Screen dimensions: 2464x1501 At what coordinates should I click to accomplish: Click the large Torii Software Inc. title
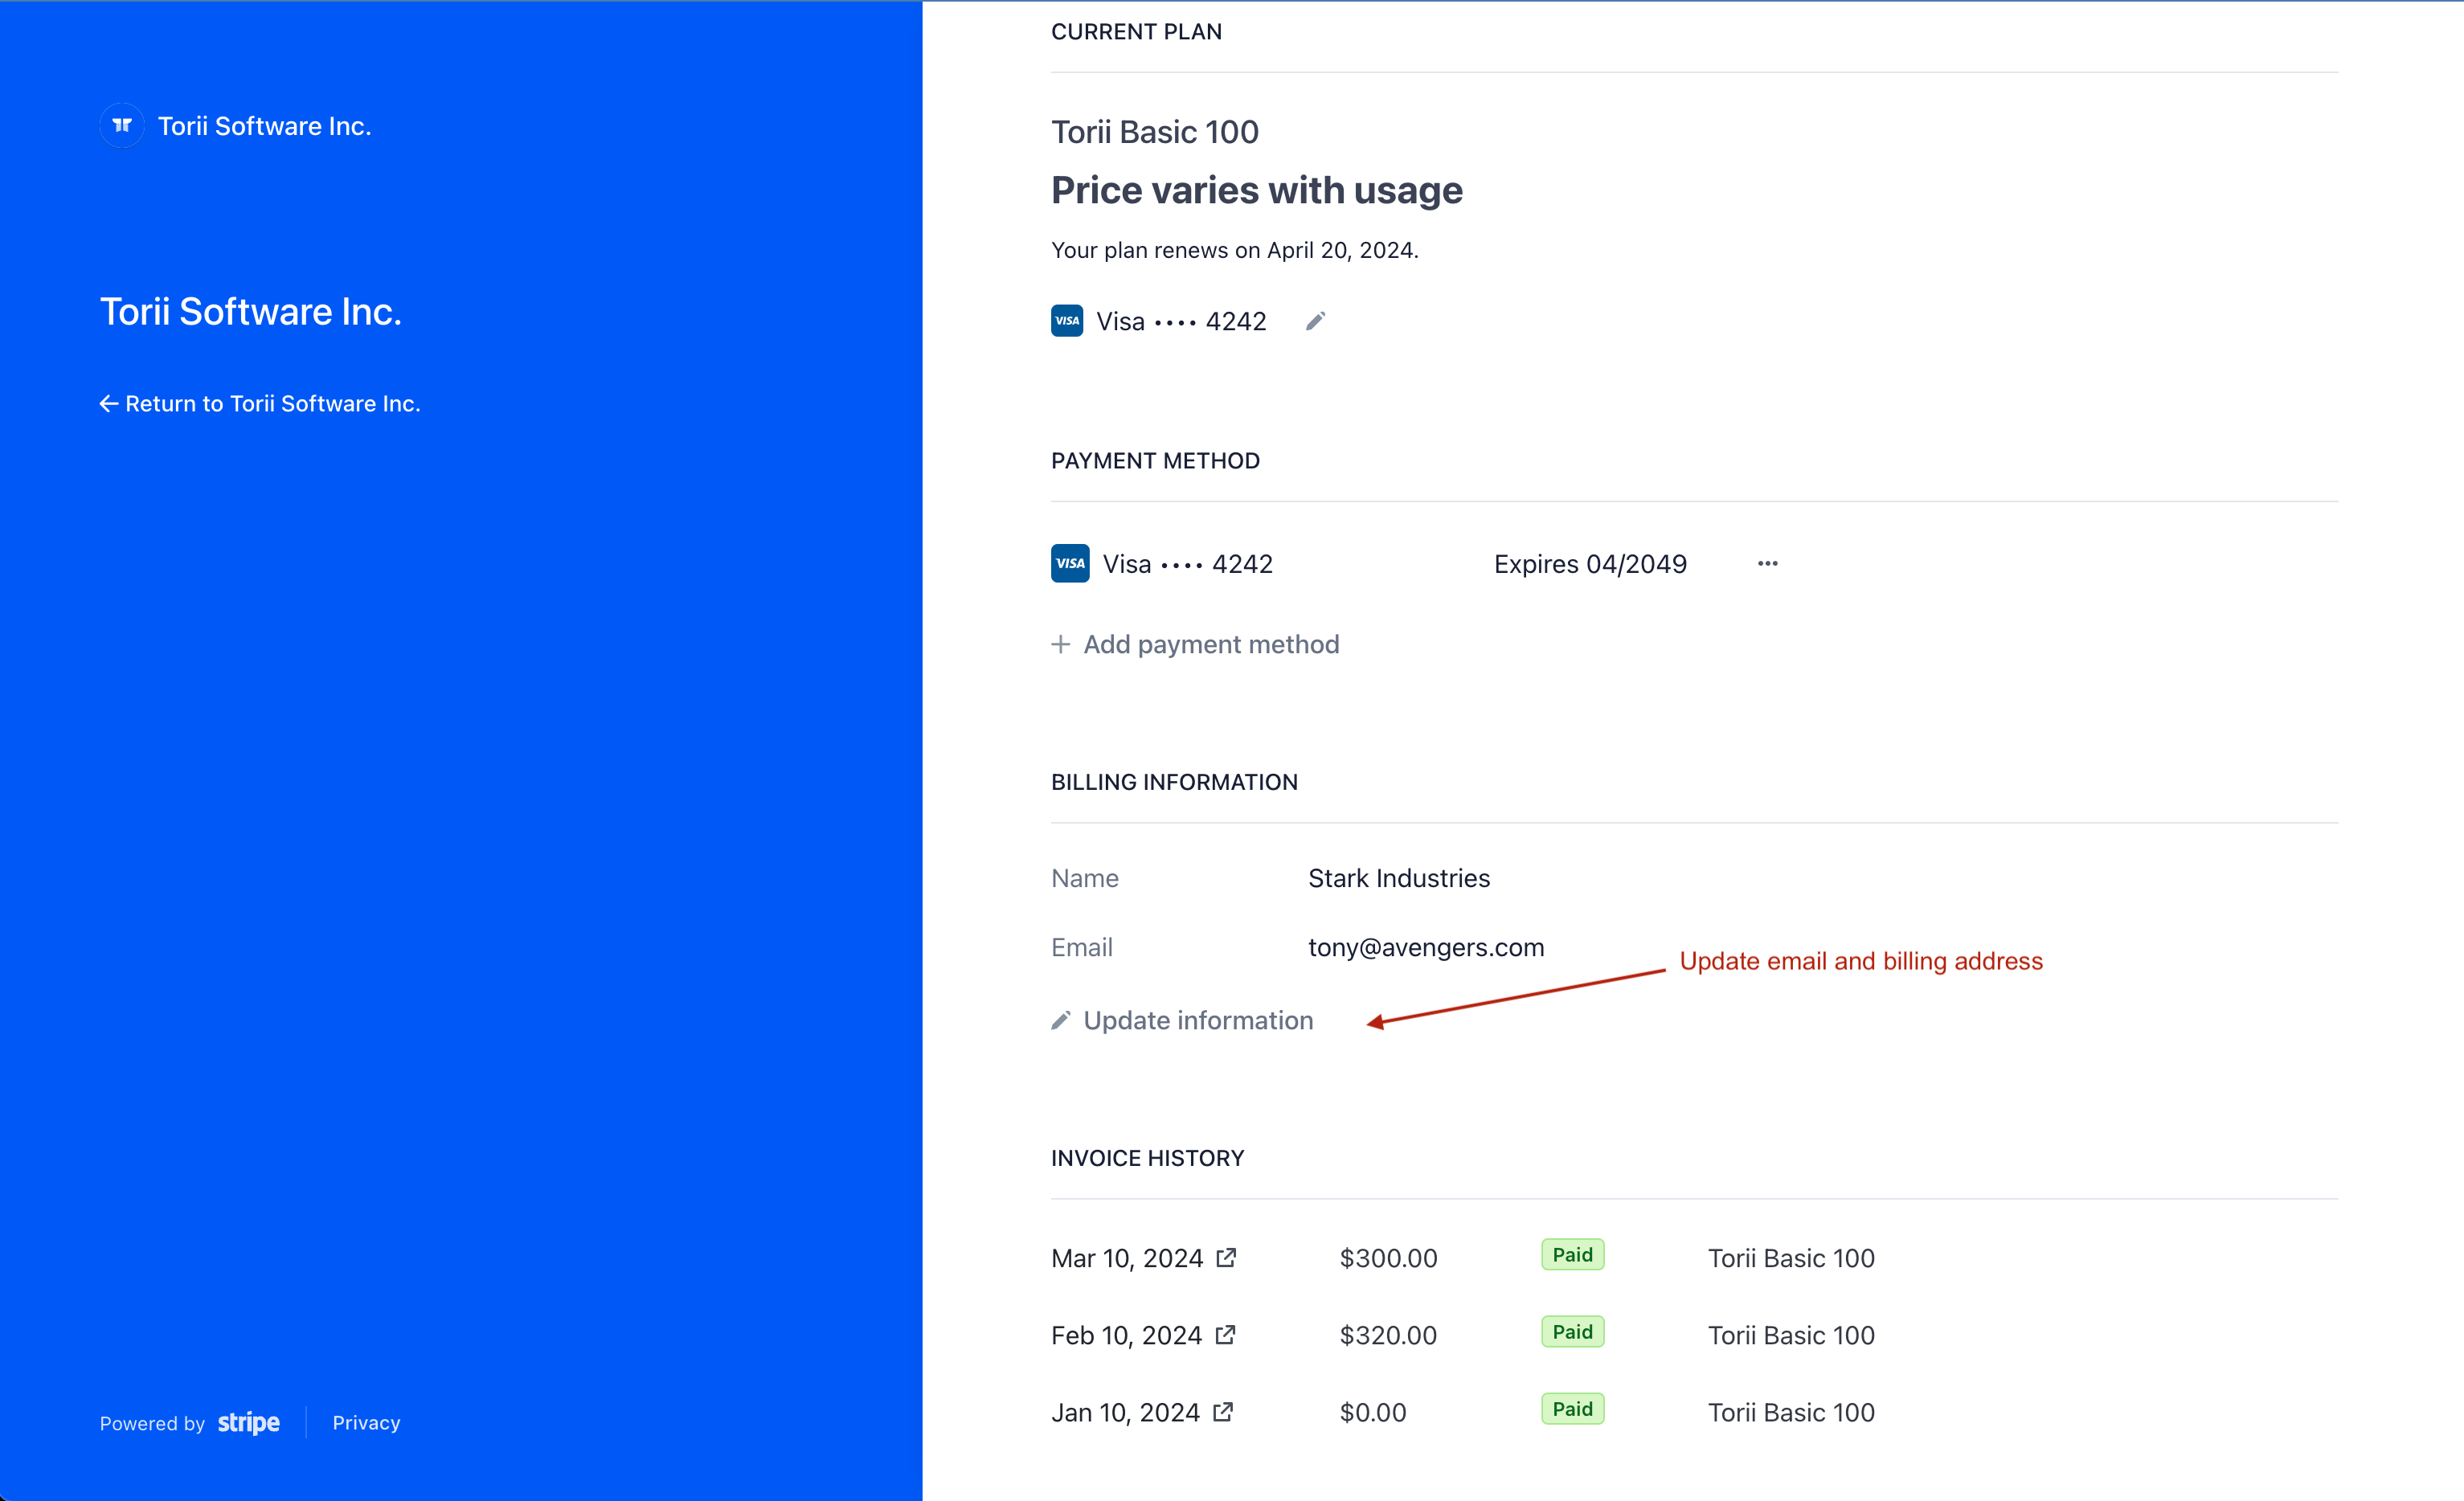(x=251, y=312)
